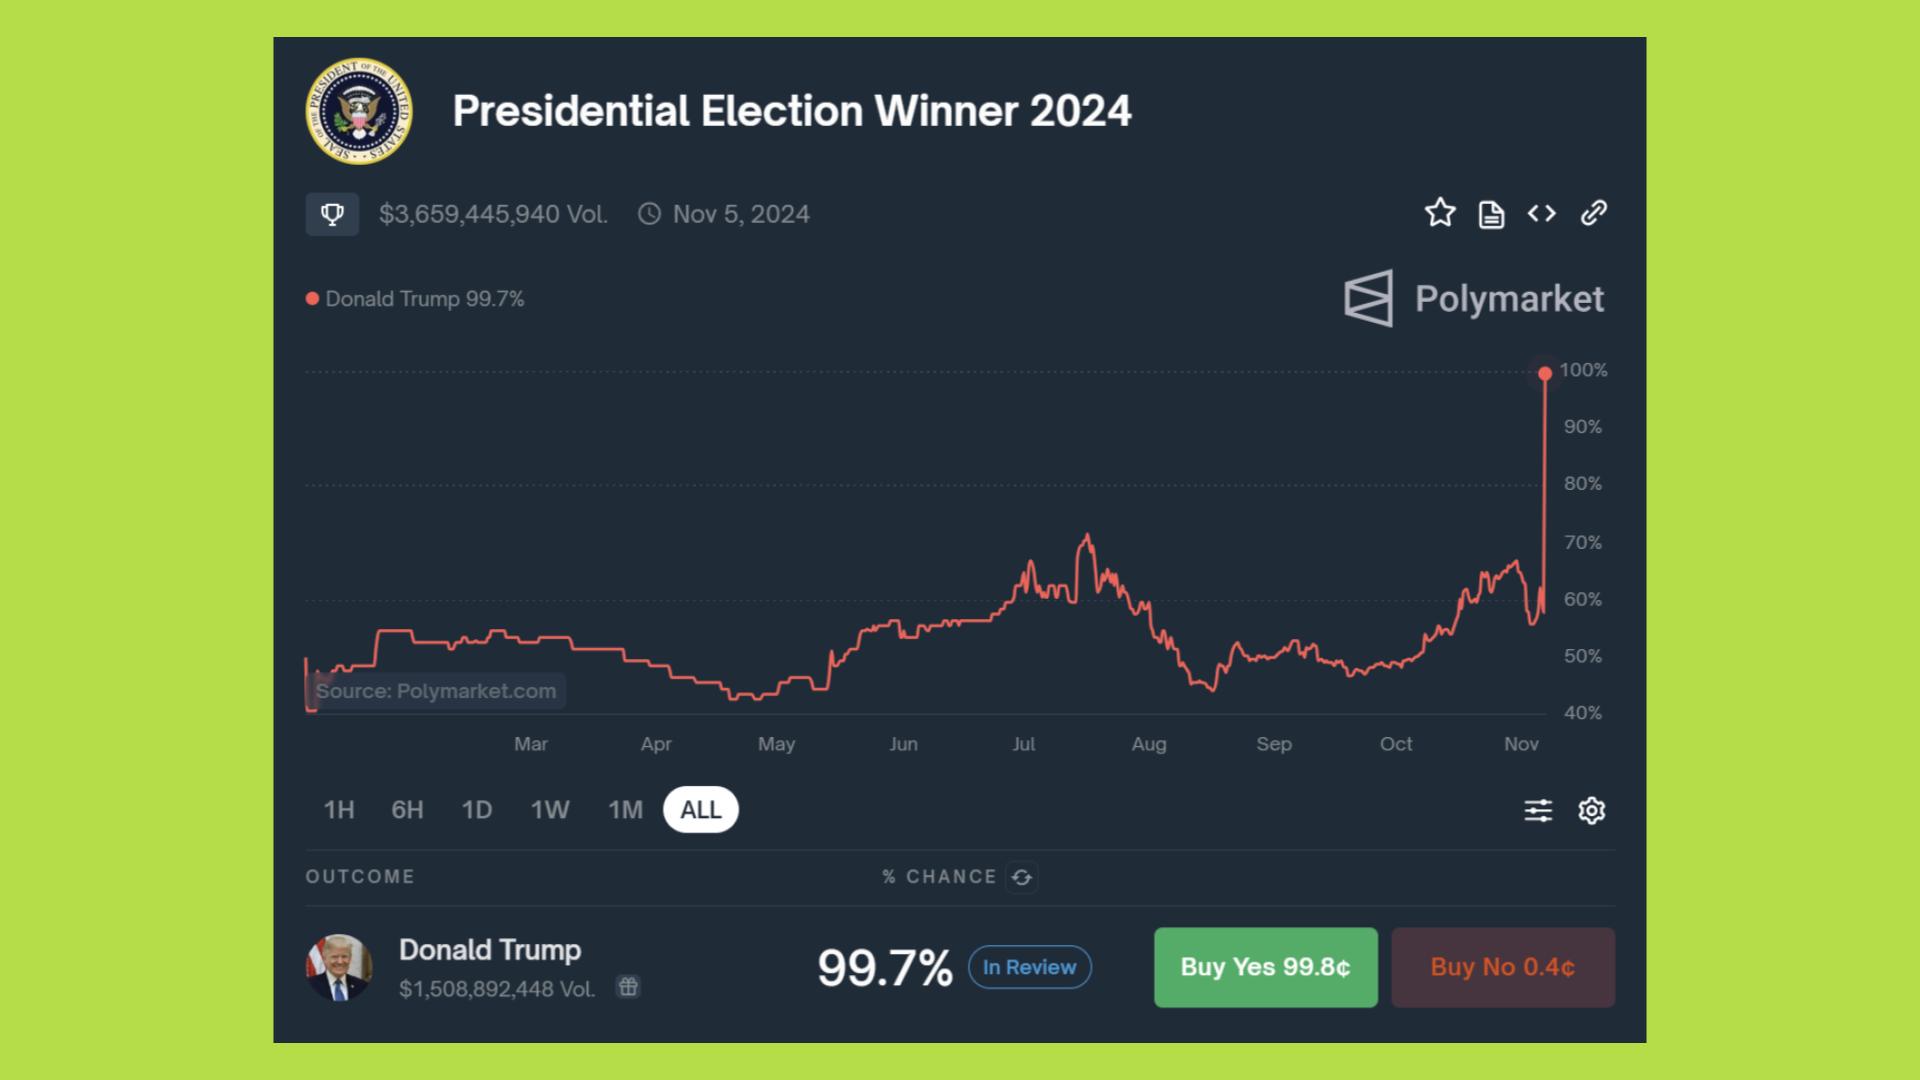Click the favorite star icon
The width and height of the screenshot is (1920, 1080).
(1440, 213)
